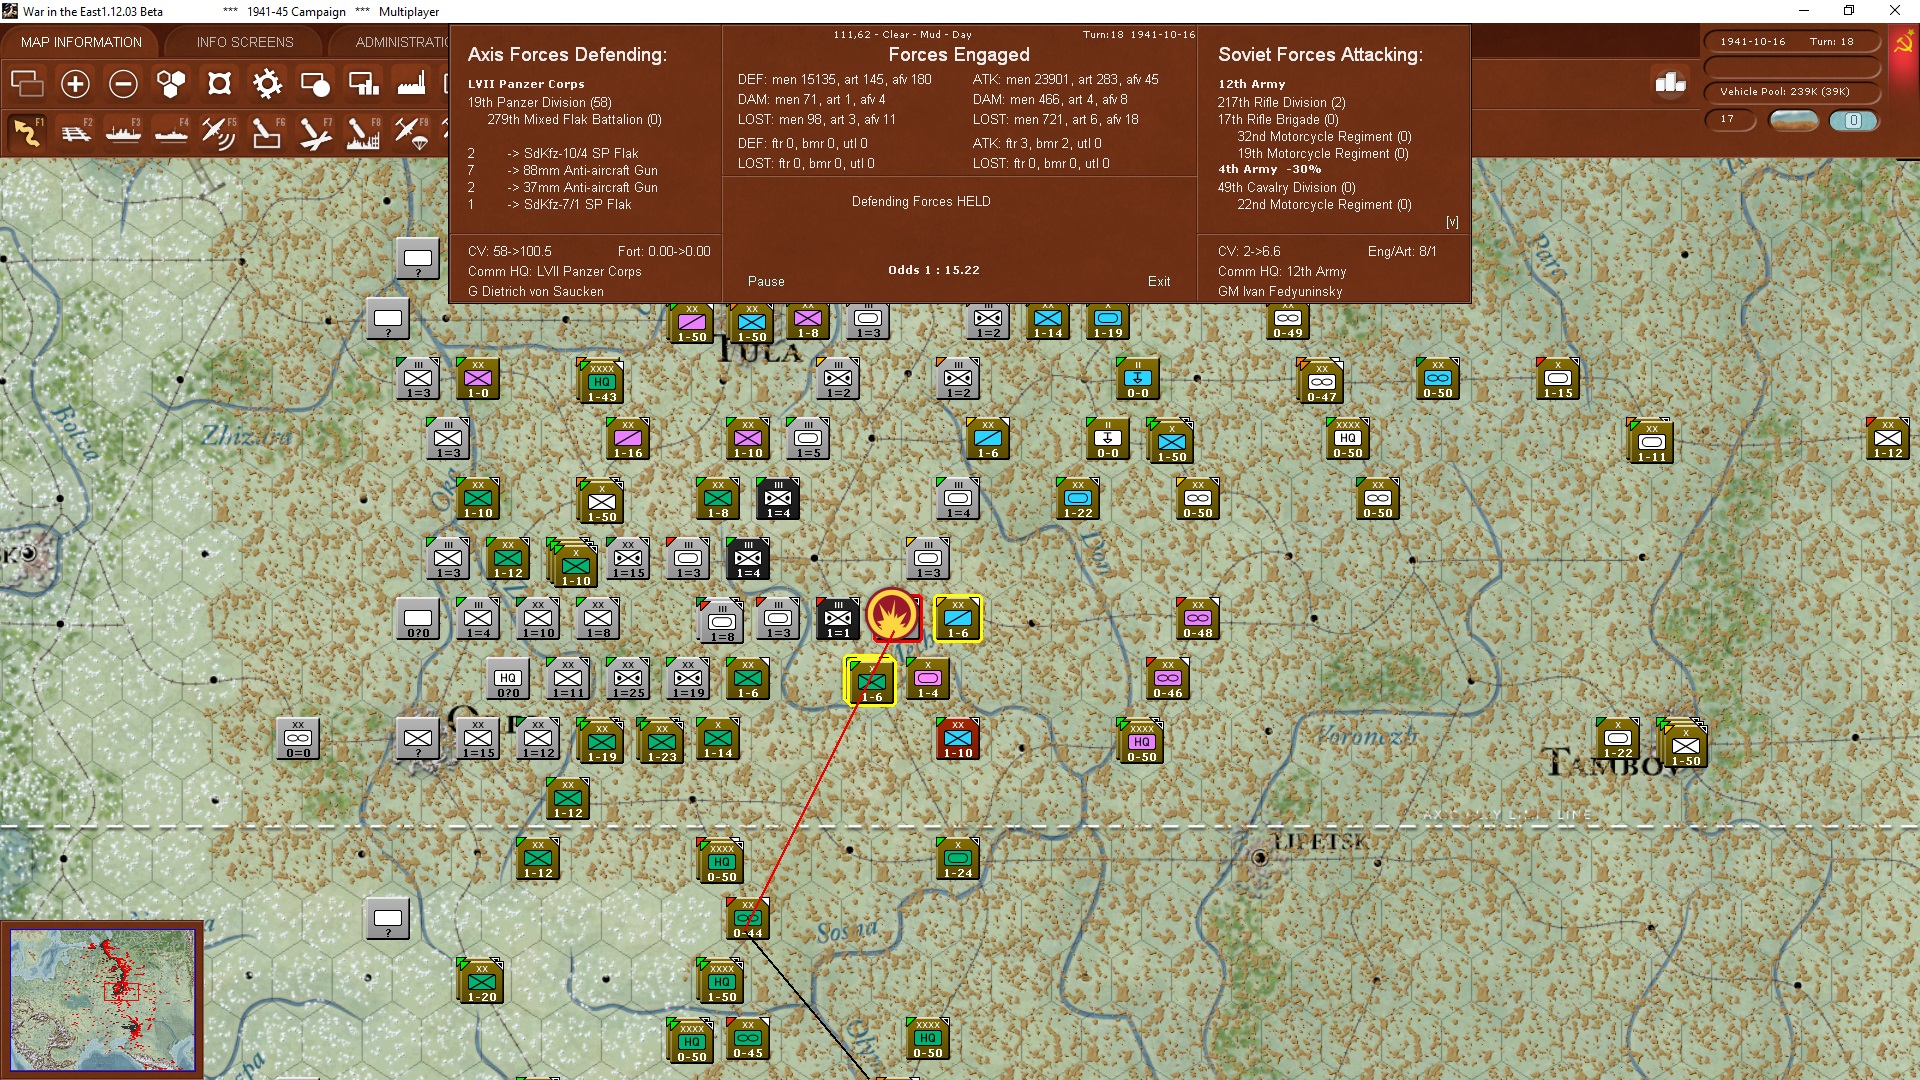Click the Defending Forces HELD result
The image size is (1920, 1080).
coord(921,201)
